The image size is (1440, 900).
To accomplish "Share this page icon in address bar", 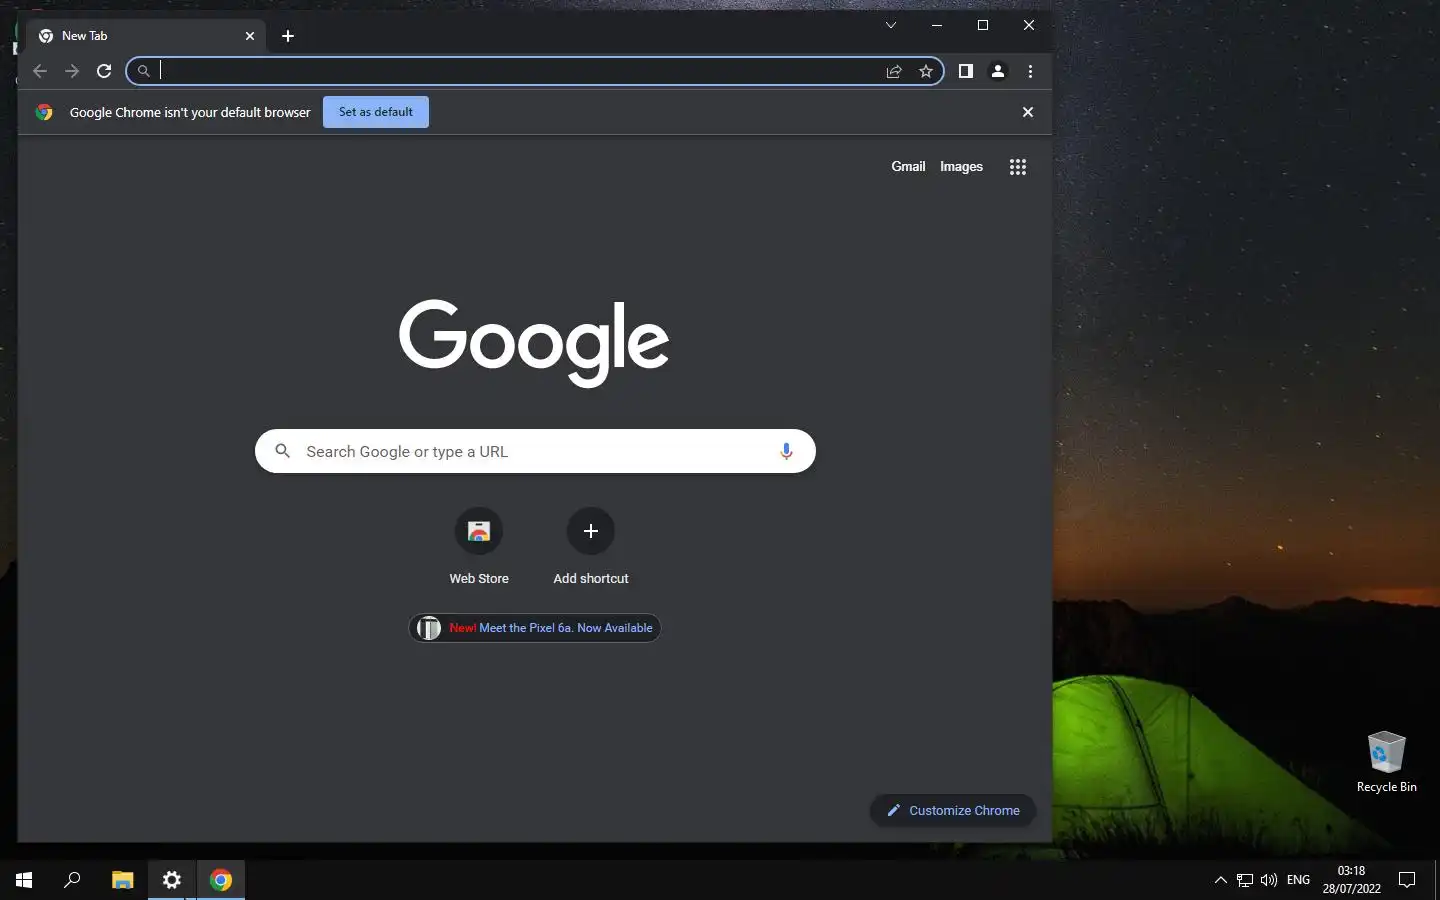I will click(894, 71).
